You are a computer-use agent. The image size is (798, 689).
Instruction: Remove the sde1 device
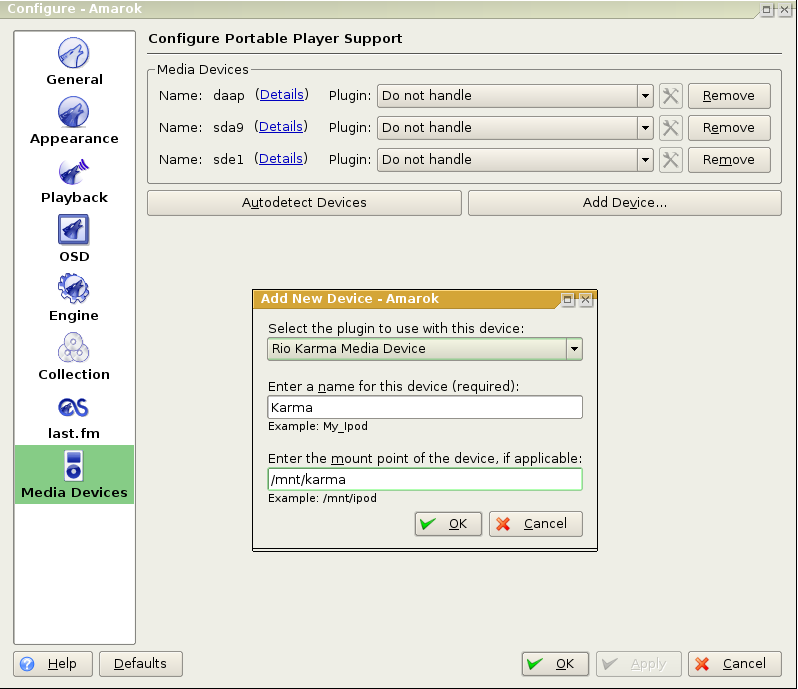pos(728,160)
